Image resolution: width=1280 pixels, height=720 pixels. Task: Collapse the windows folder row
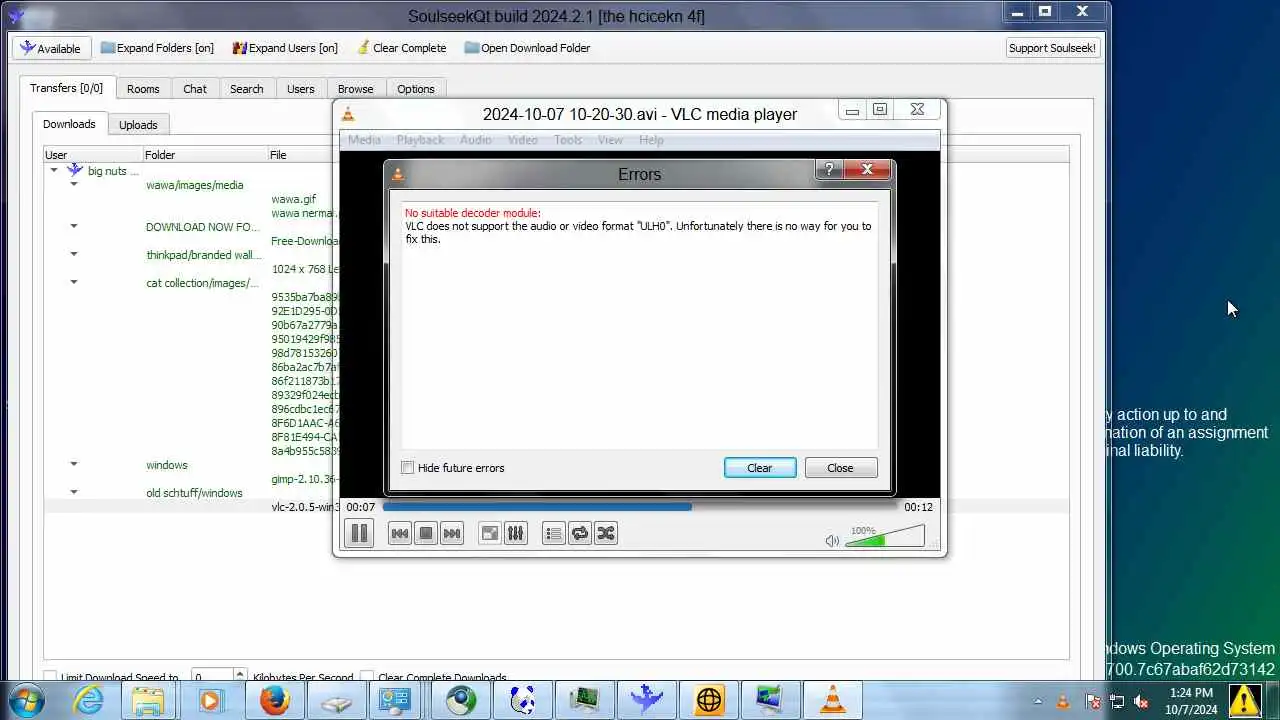73,465
